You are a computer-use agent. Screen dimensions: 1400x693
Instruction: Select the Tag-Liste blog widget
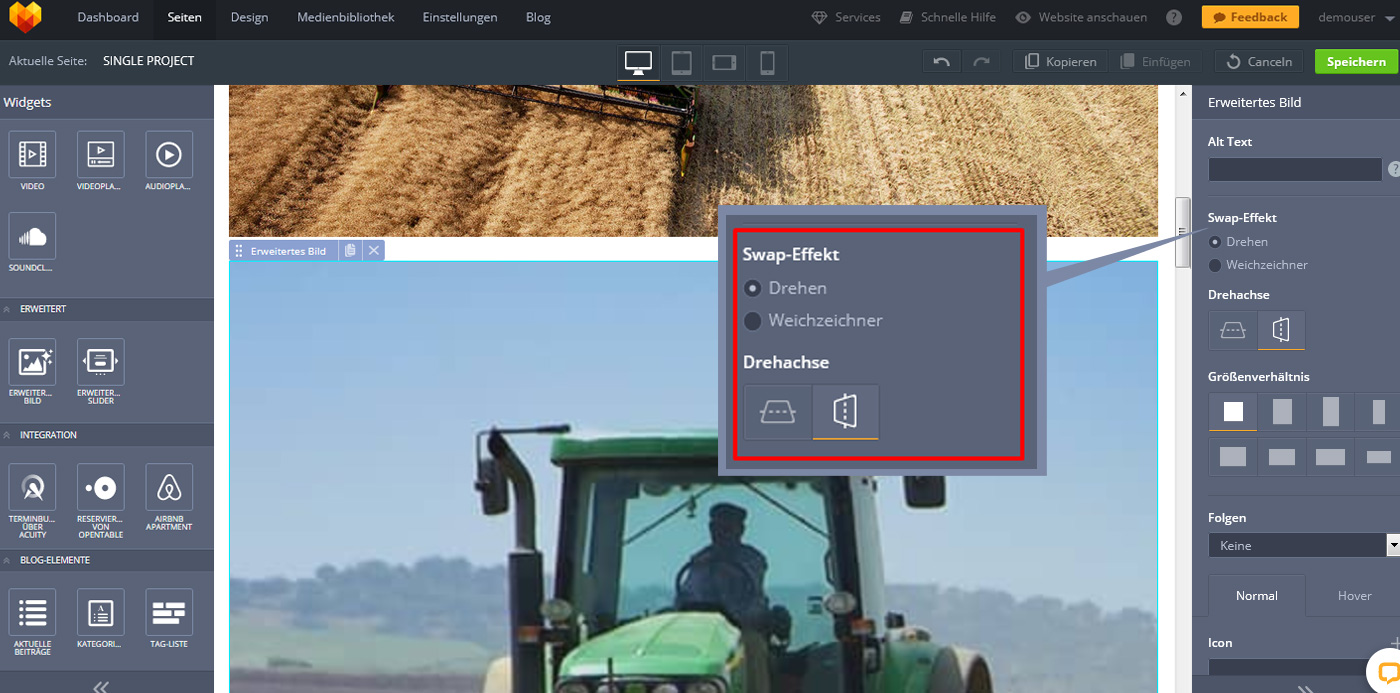(x=169, y=612)
